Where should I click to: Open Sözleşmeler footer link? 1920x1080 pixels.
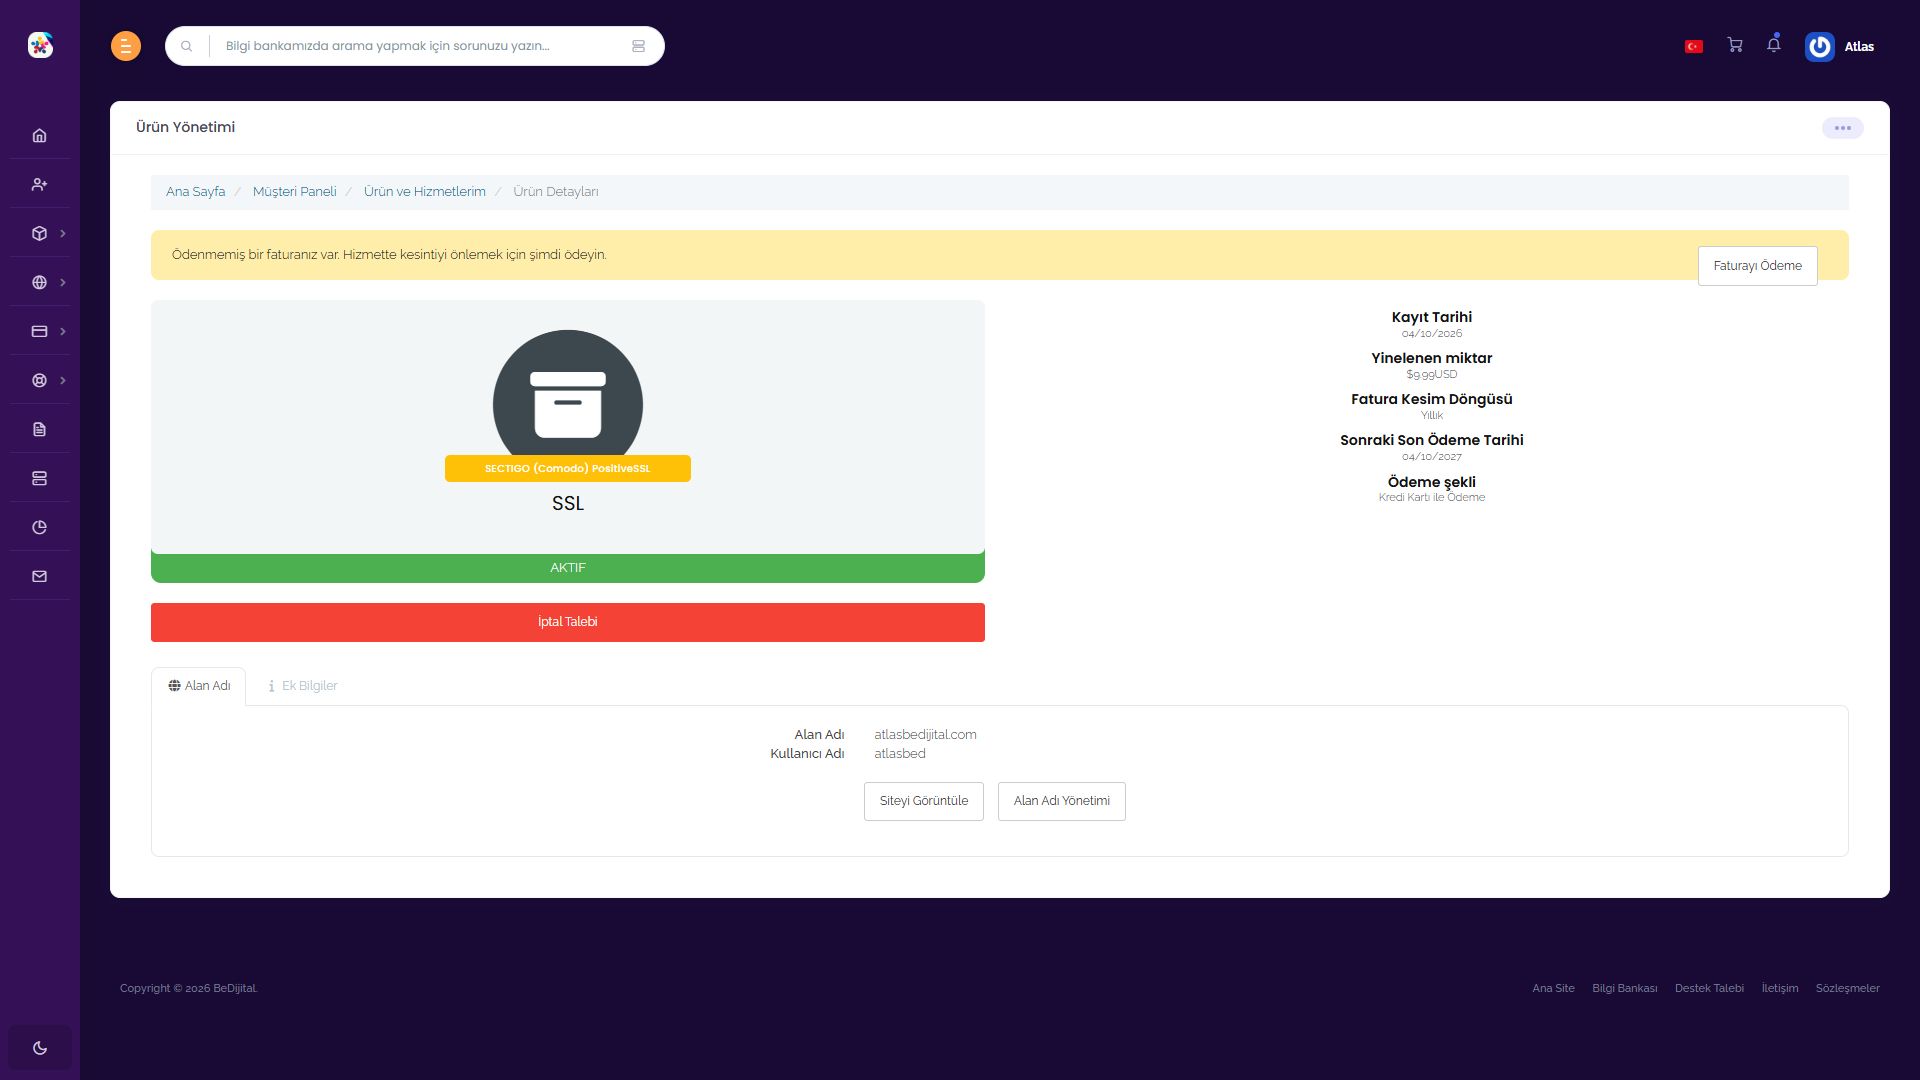1847,988
